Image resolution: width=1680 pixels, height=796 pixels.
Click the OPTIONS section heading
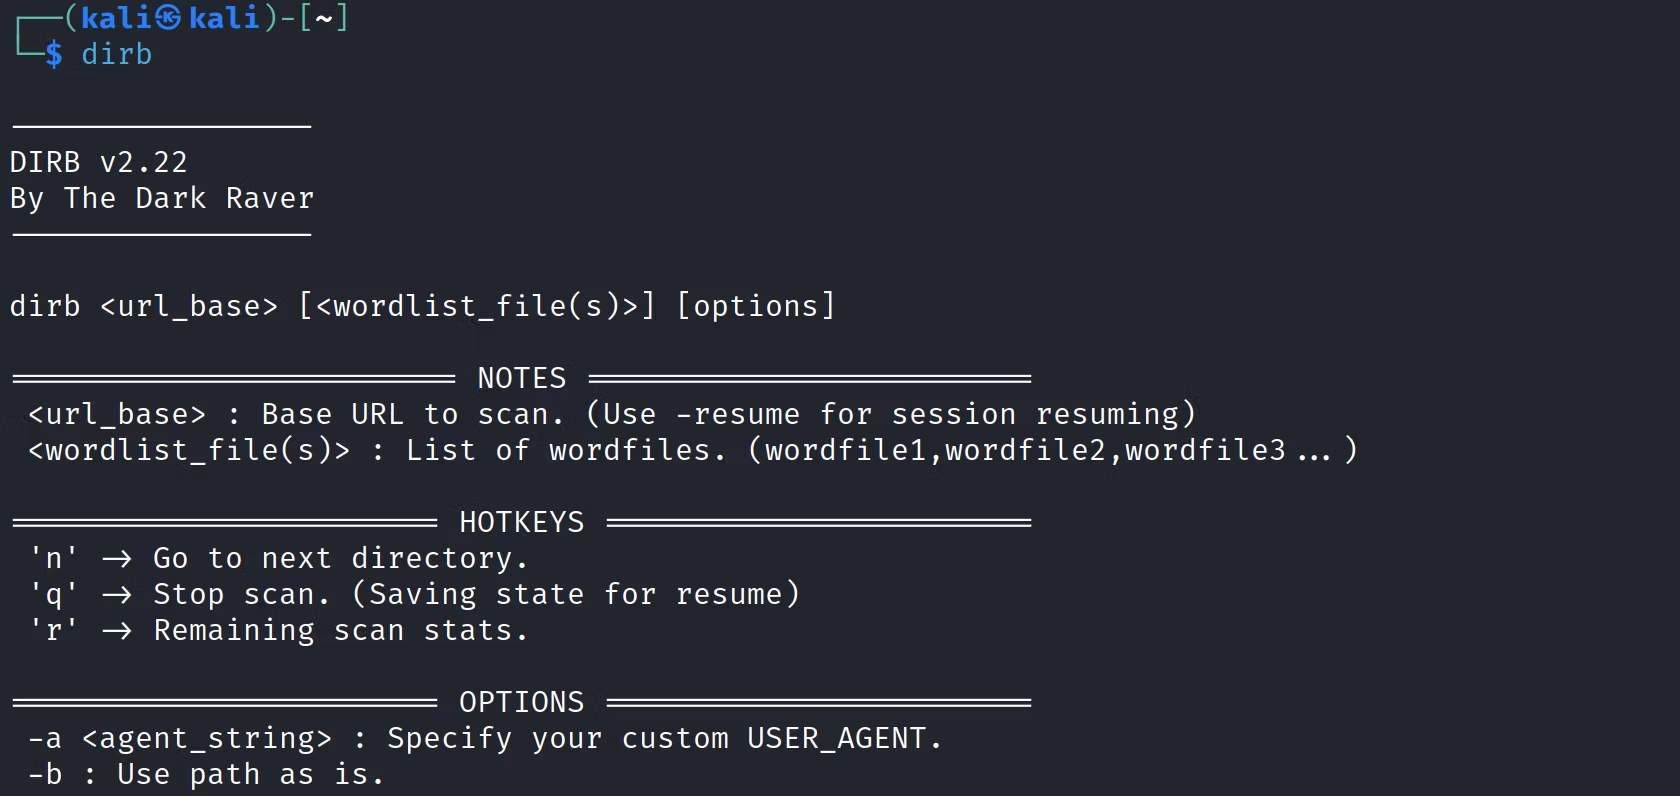click(521, 702)
